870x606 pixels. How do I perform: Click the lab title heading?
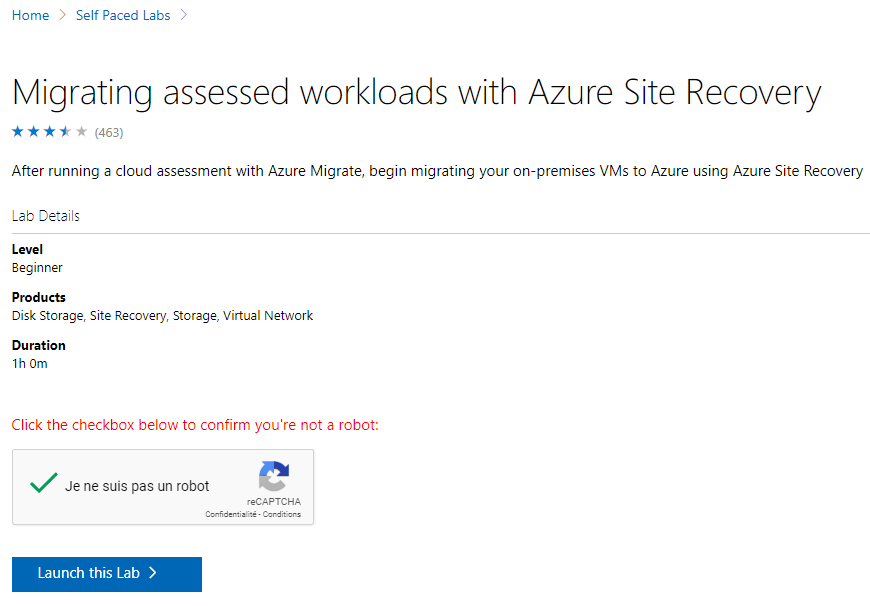[x=416, y=92]
